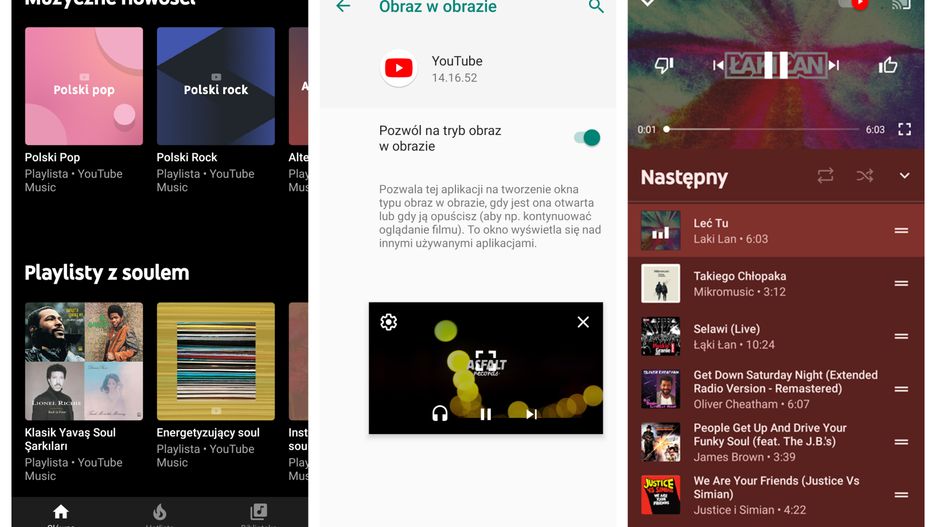936x527 pixels.
Task: Skip to previous track in player
Action: point(718,65)
